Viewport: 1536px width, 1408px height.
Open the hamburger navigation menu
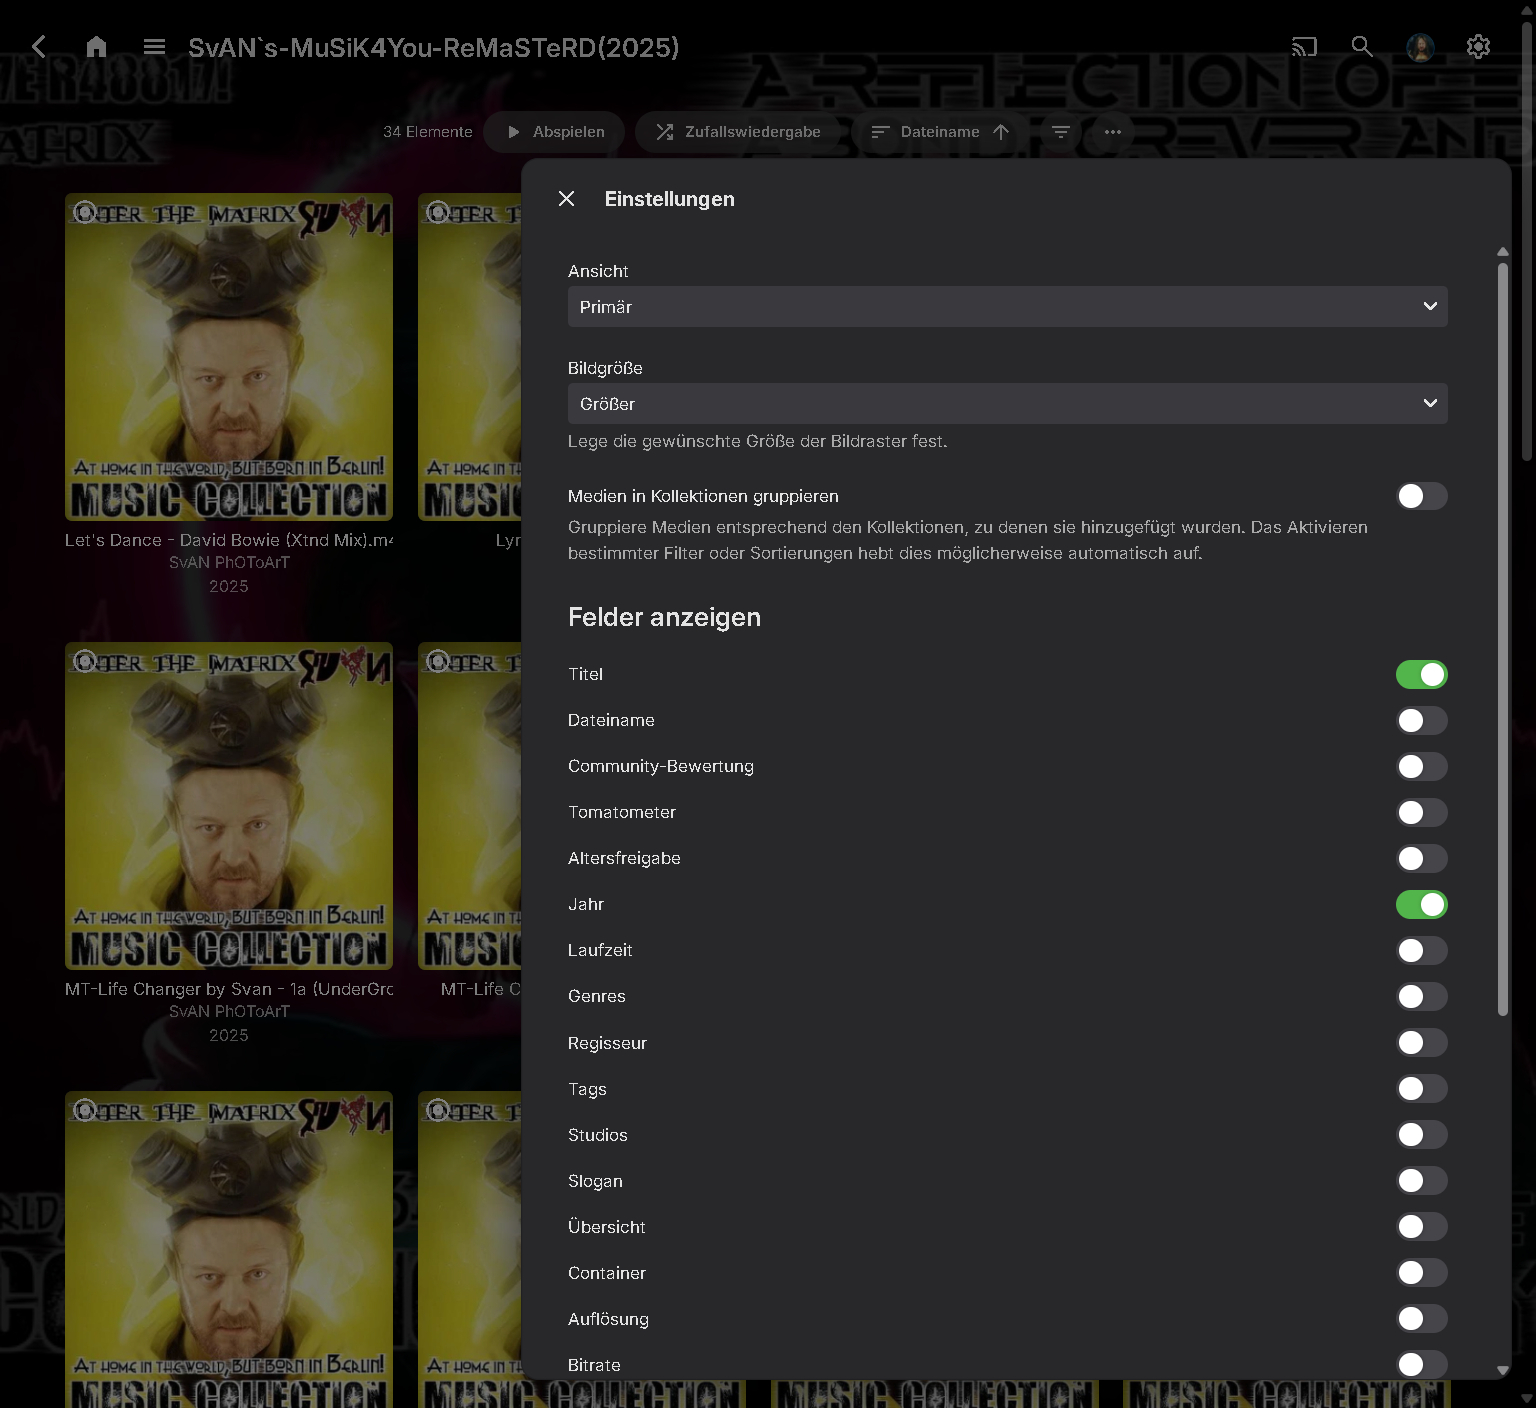pos(154,47)
